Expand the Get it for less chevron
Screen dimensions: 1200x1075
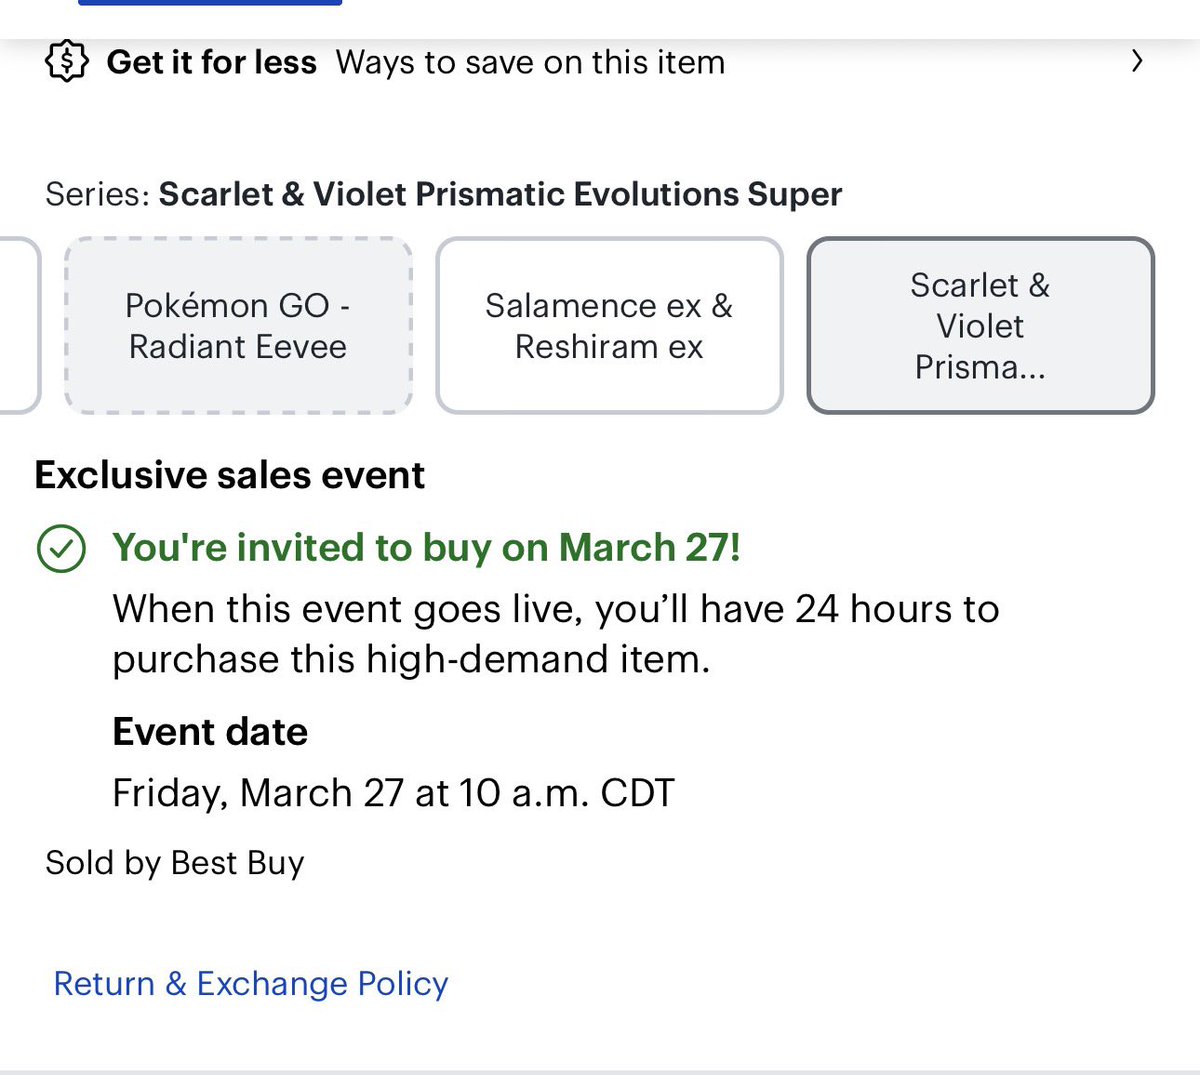(x=1136, y=62)
